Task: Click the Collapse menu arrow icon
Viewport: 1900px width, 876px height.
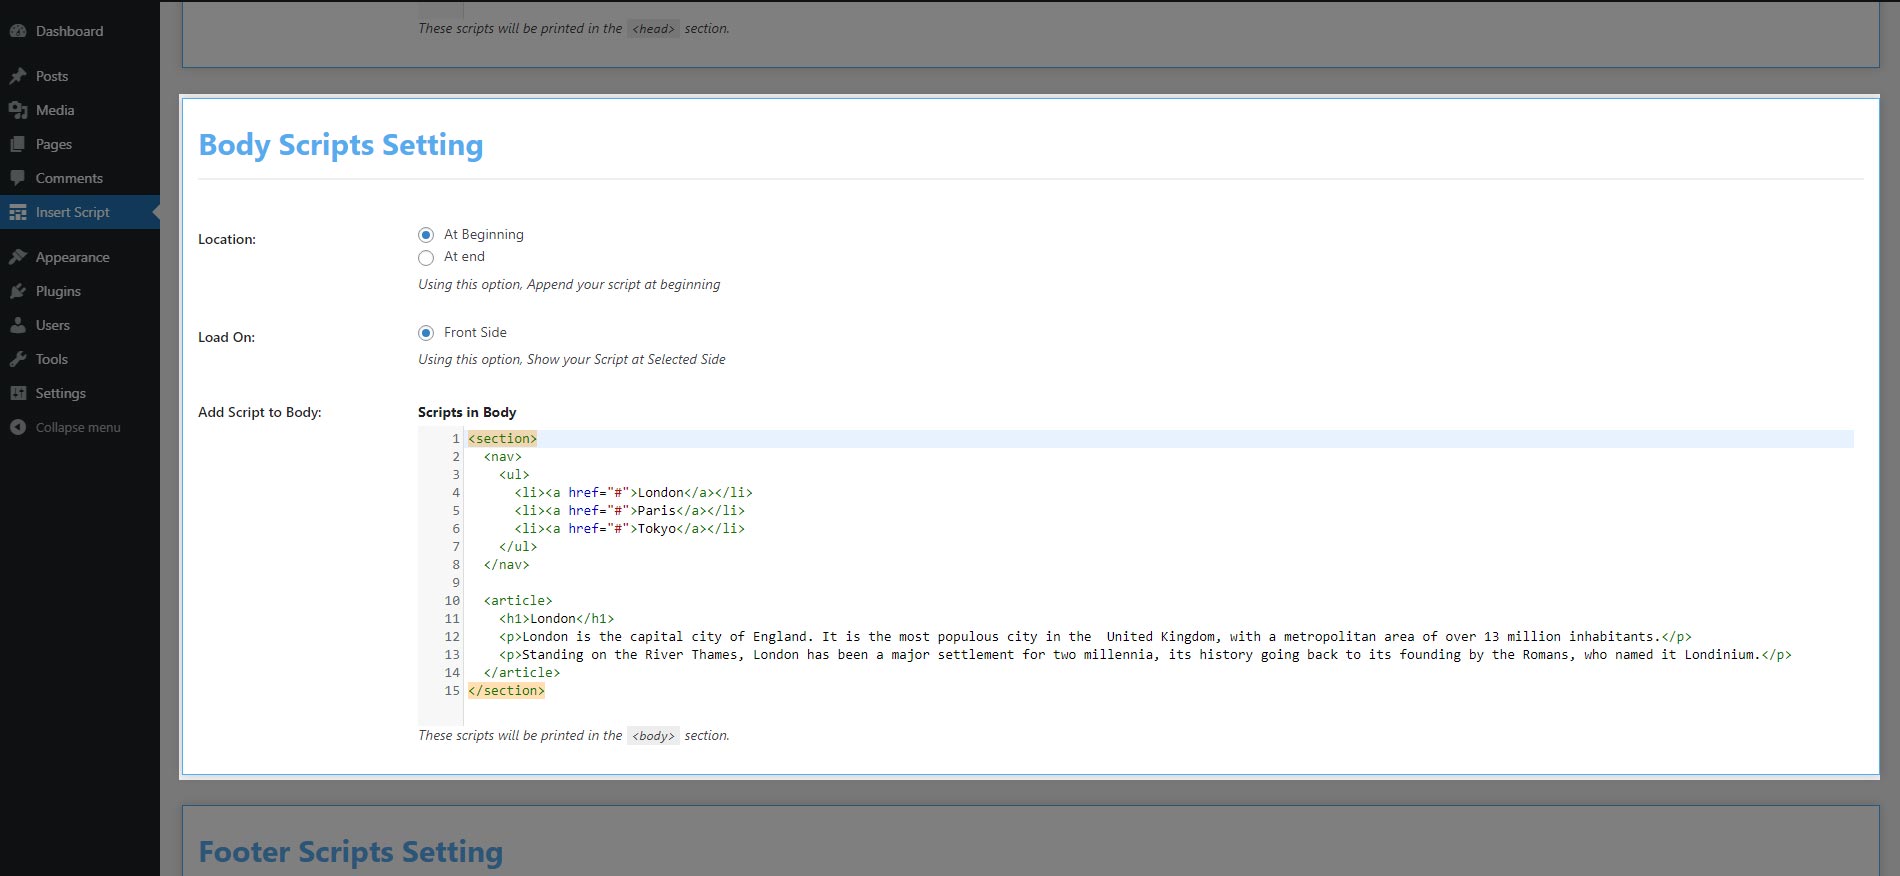Action: (18, 427)
